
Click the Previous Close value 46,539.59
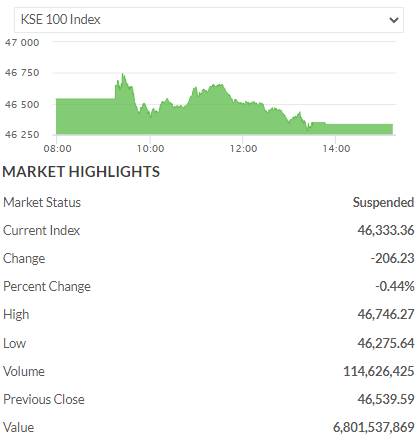(x=386, y=399)
